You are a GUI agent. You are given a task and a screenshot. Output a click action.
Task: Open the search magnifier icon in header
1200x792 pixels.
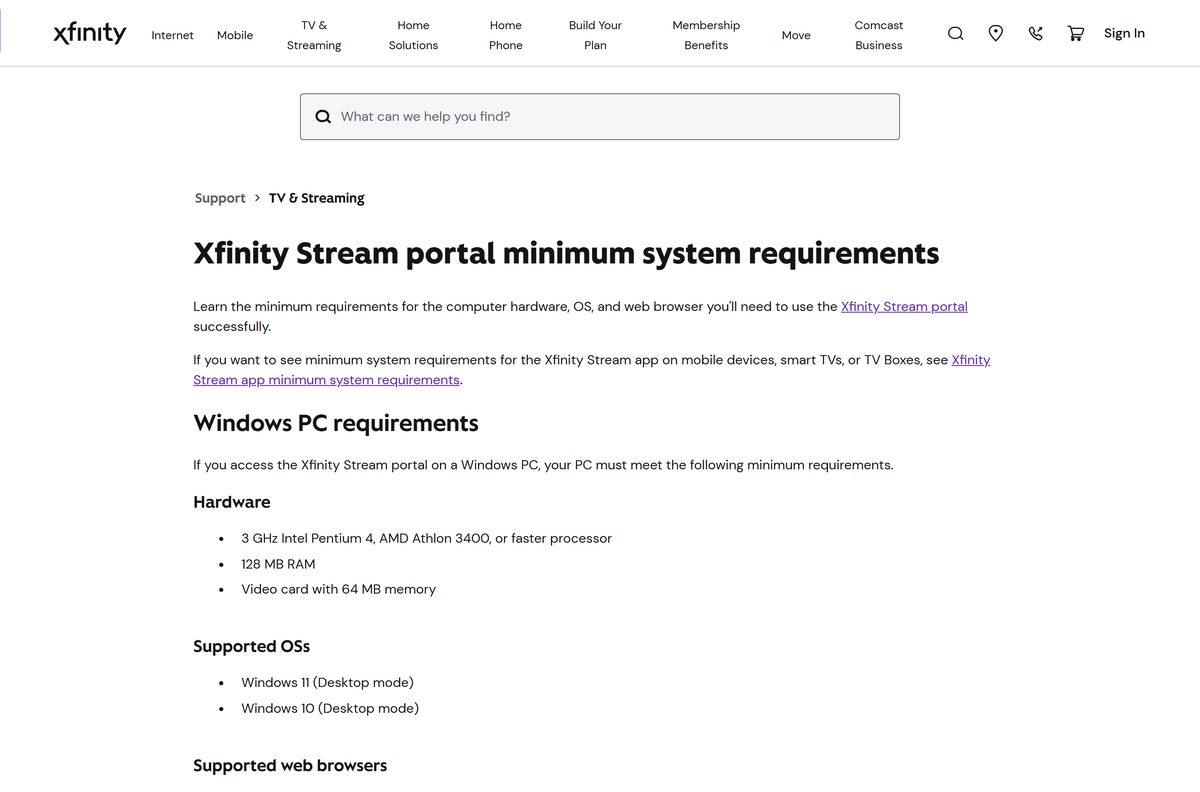[956, 33]
